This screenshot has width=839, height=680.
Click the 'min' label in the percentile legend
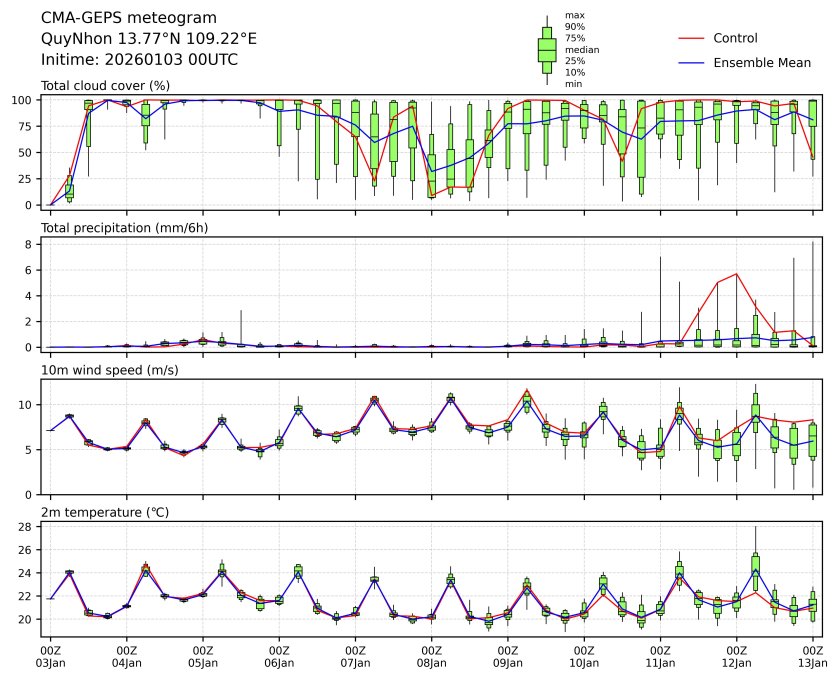coord(573,84)
